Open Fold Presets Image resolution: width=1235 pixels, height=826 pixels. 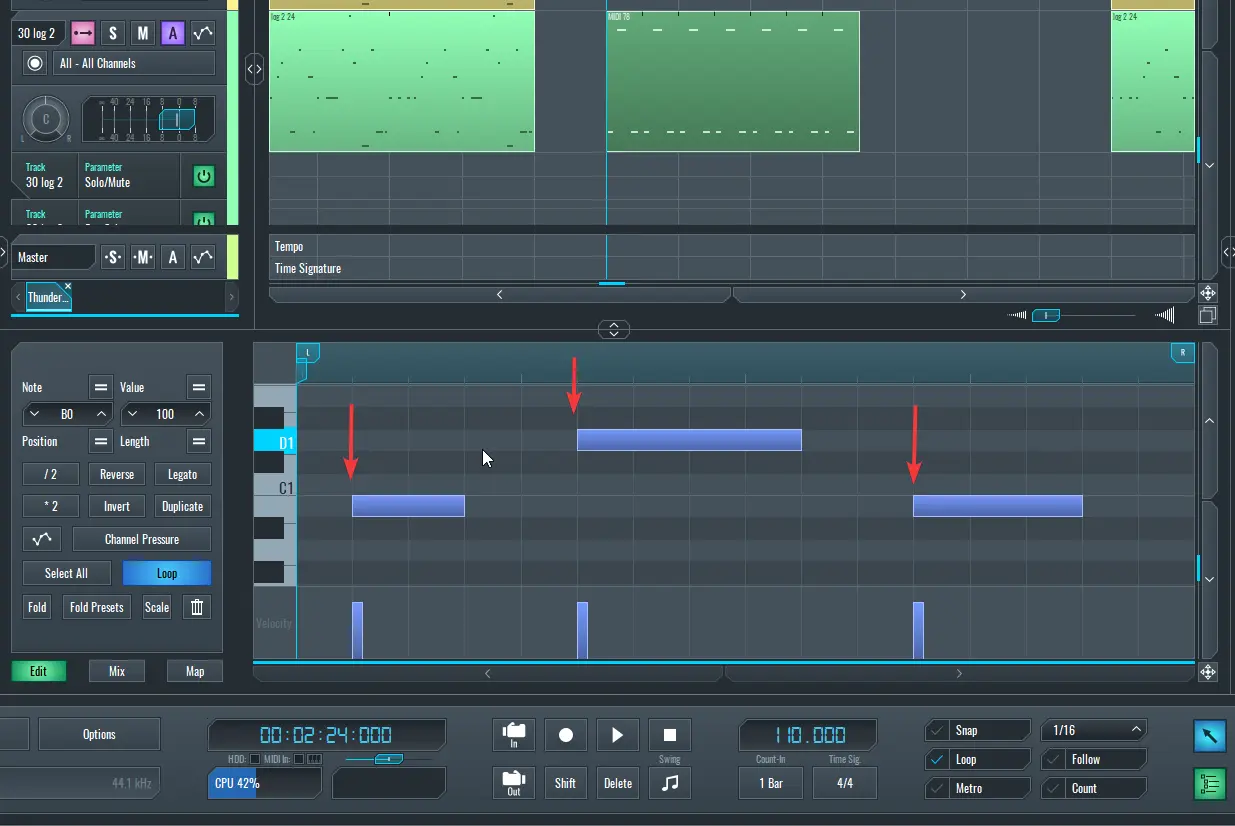coord(97,607)
